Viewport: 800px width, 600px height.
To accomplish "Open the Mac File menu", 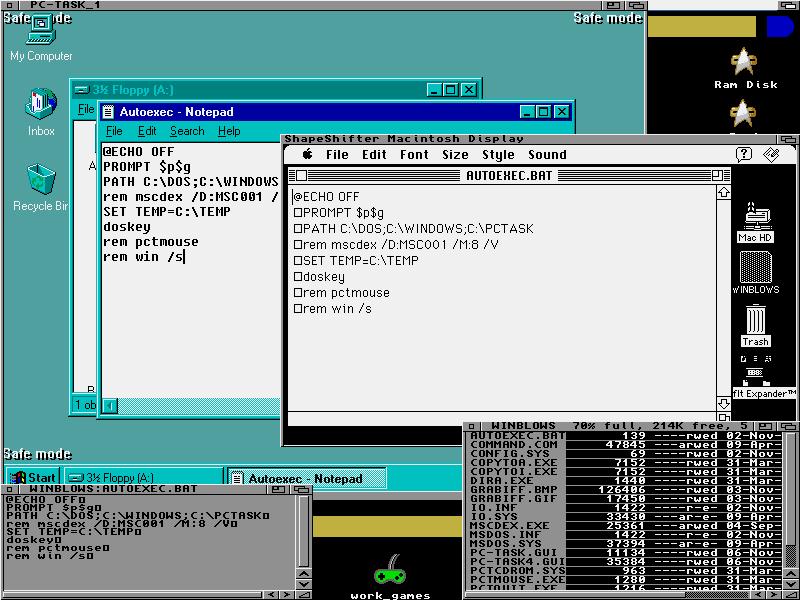I will click(x=337, y=155).
